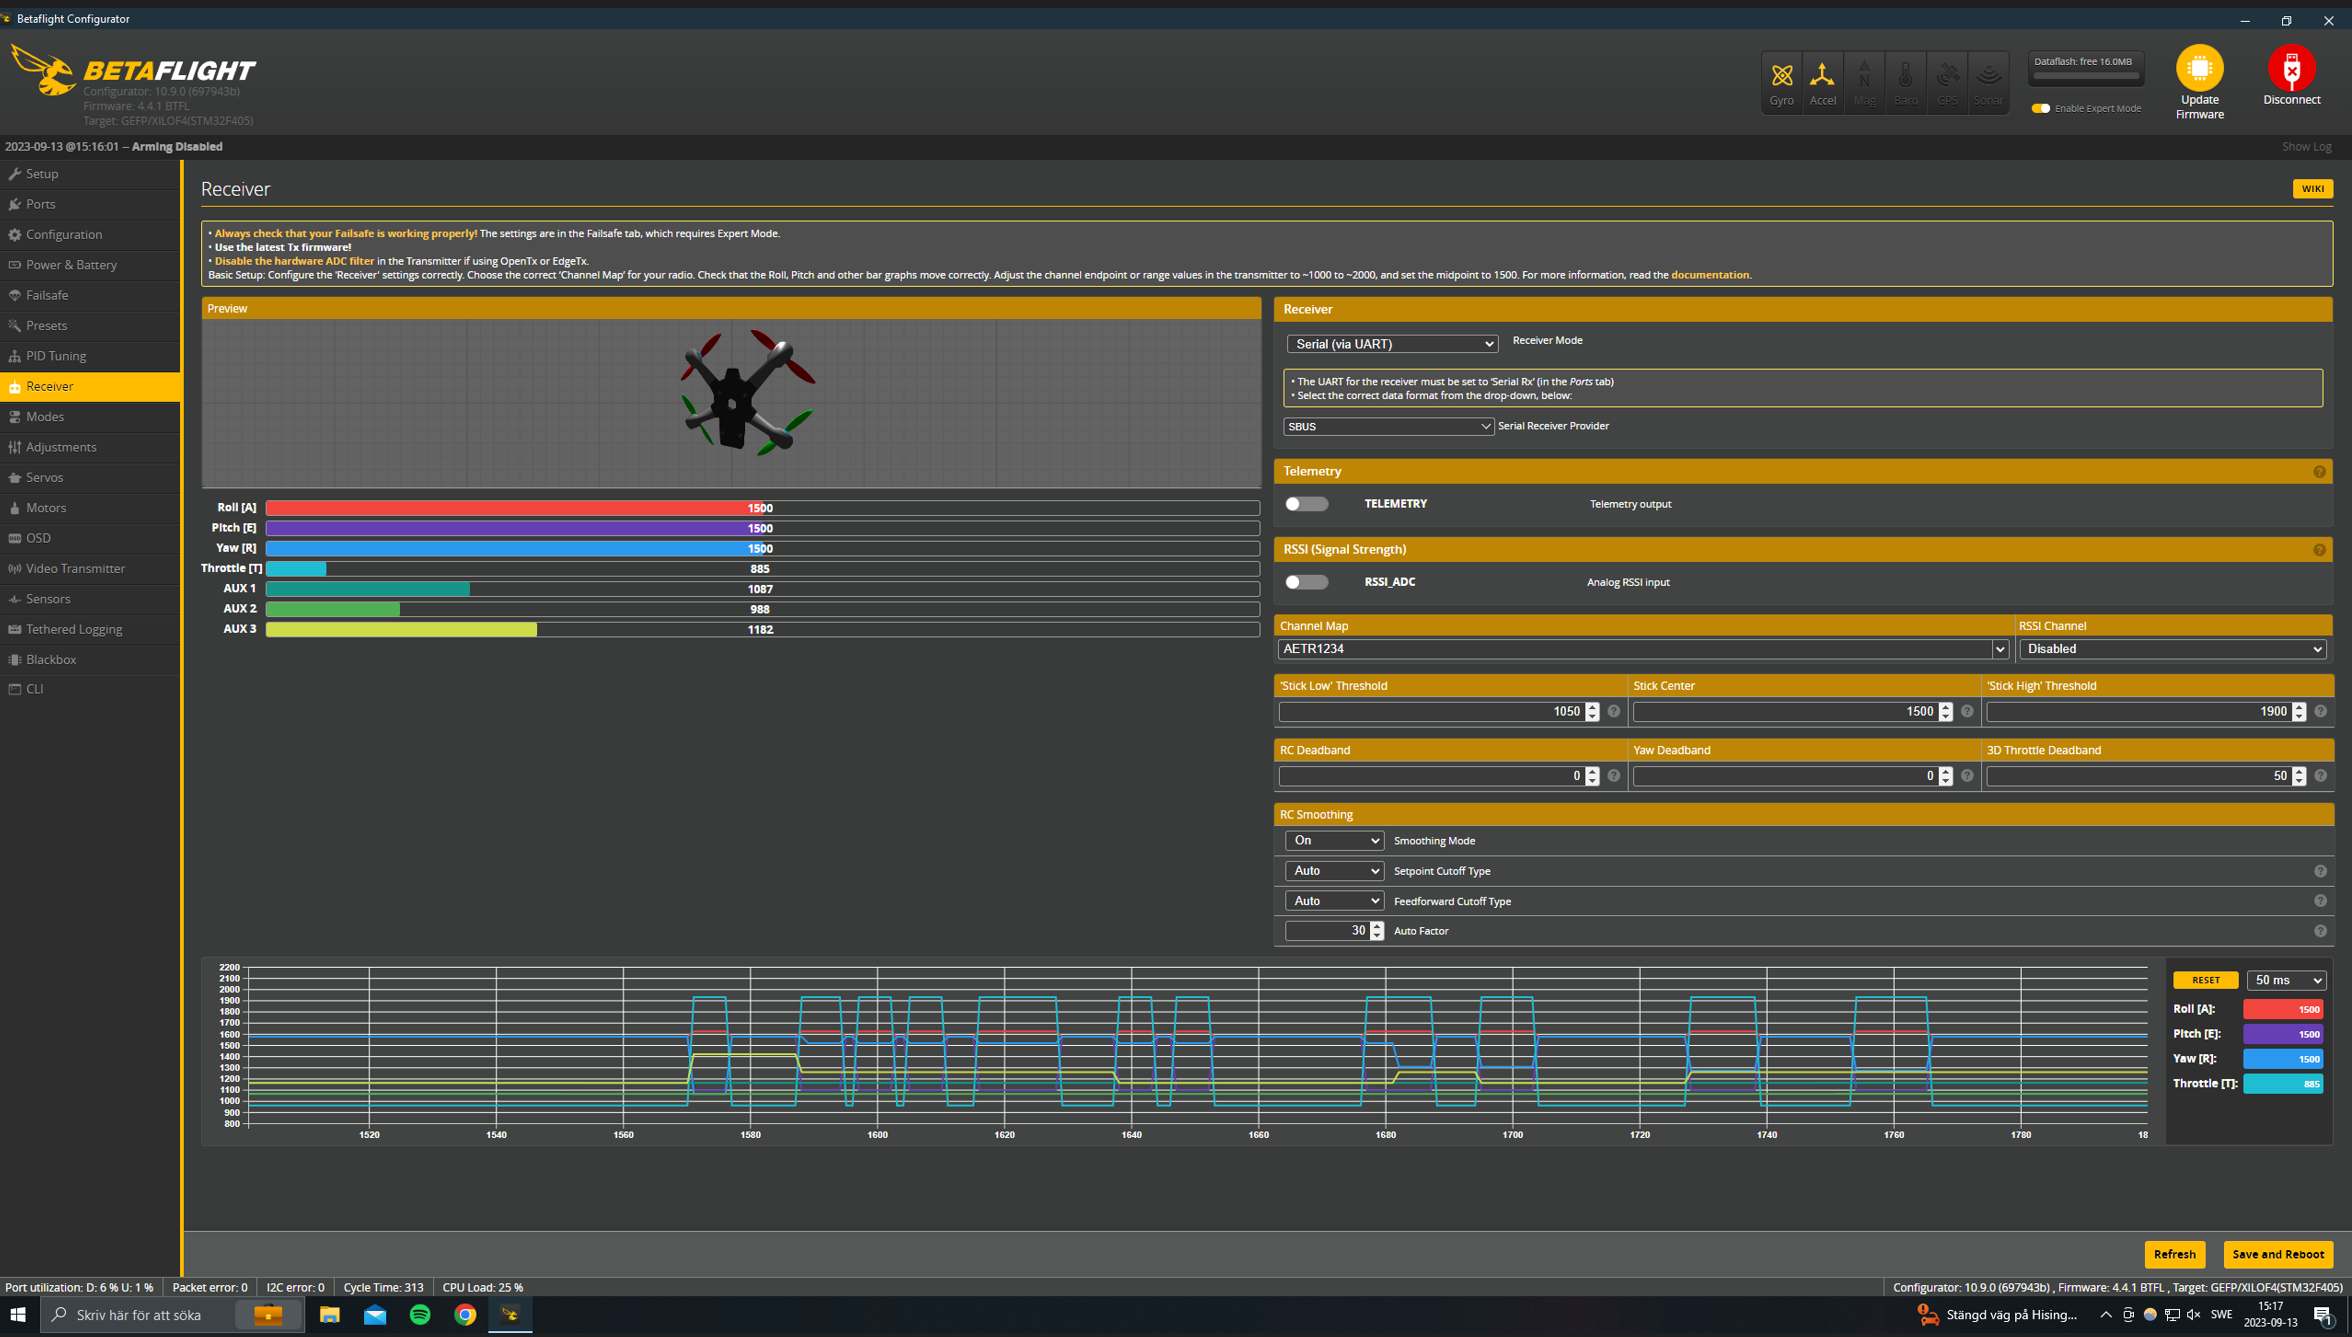Switch to the Failsafe tab
The width and height of the screenshot is (2352, 1337).
[47, 295]
